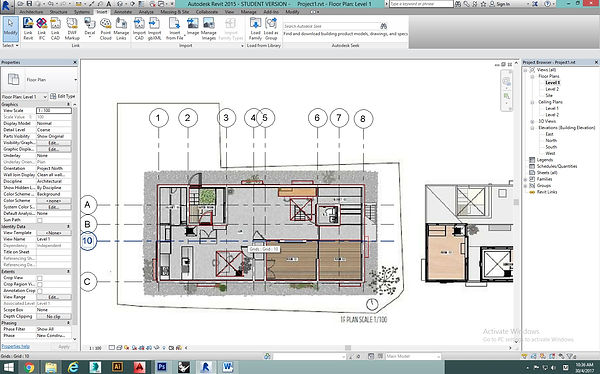Open the Manage ribbon tab
Screen dimensions: 600x374
click(248, 12)
